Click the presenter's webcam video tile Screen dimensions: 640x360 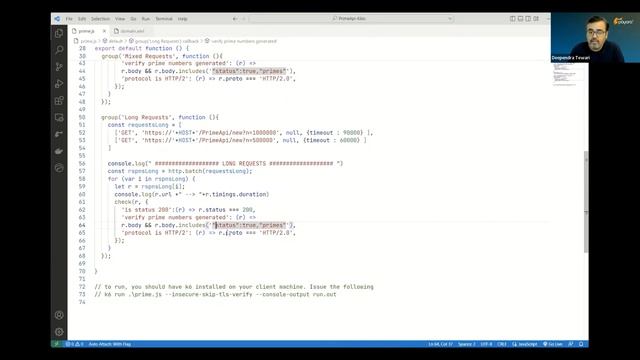(595, 37)
